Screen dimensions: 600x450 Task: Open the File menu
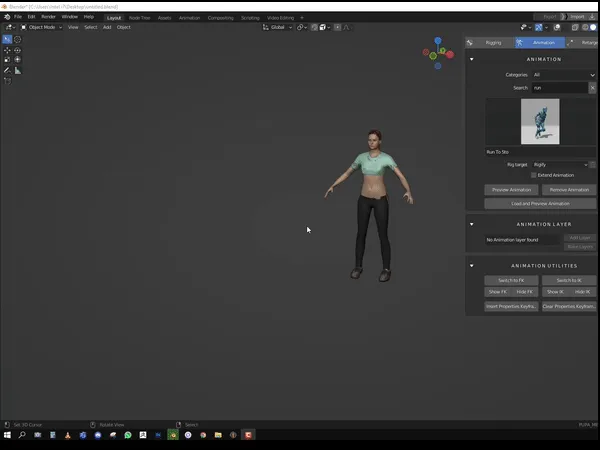click(18, 17)
